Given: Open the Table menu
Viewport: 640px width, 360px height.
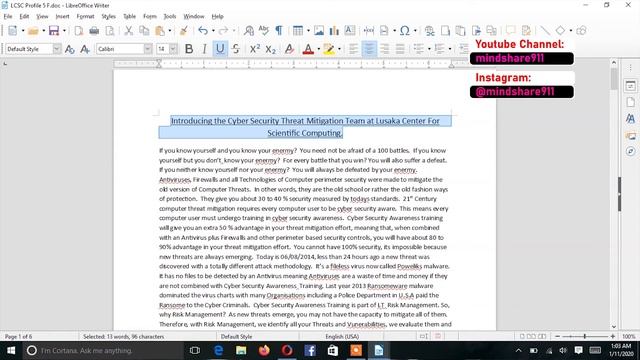Looking at the screenshot, I should pos(129,16).
